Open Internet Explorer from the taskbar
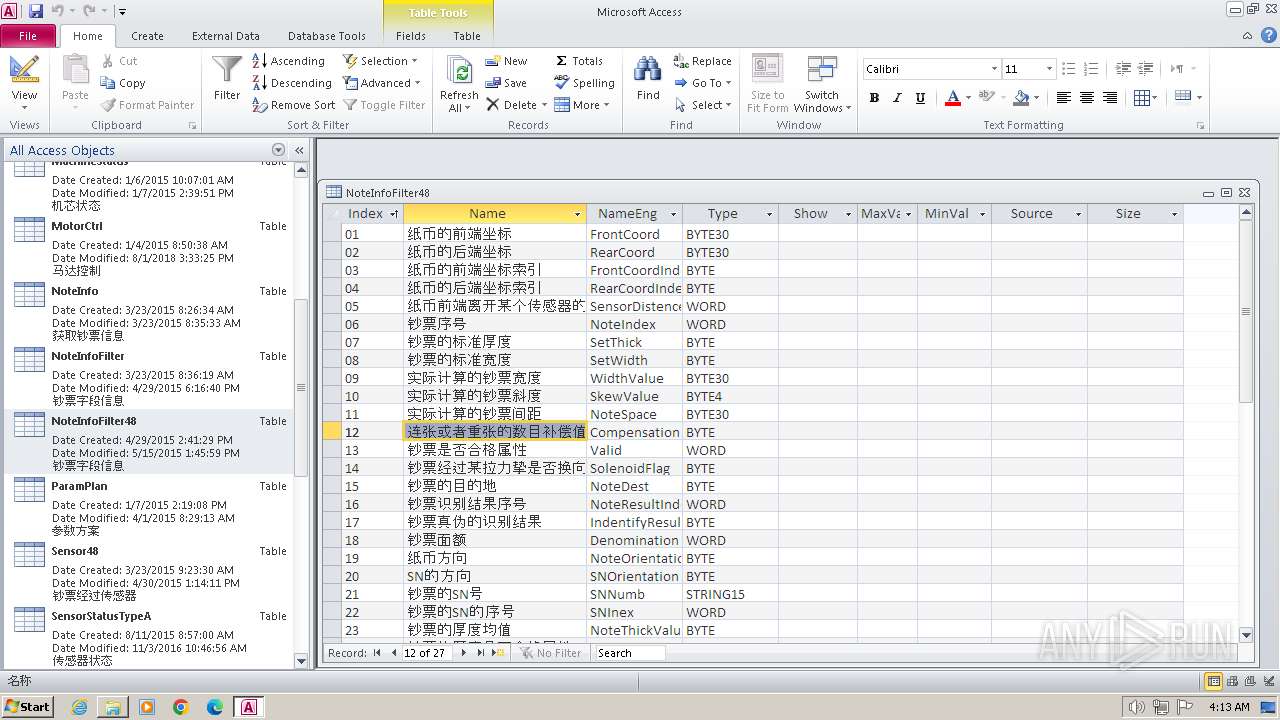This screenshot has width=1280, height=720. 79,707
